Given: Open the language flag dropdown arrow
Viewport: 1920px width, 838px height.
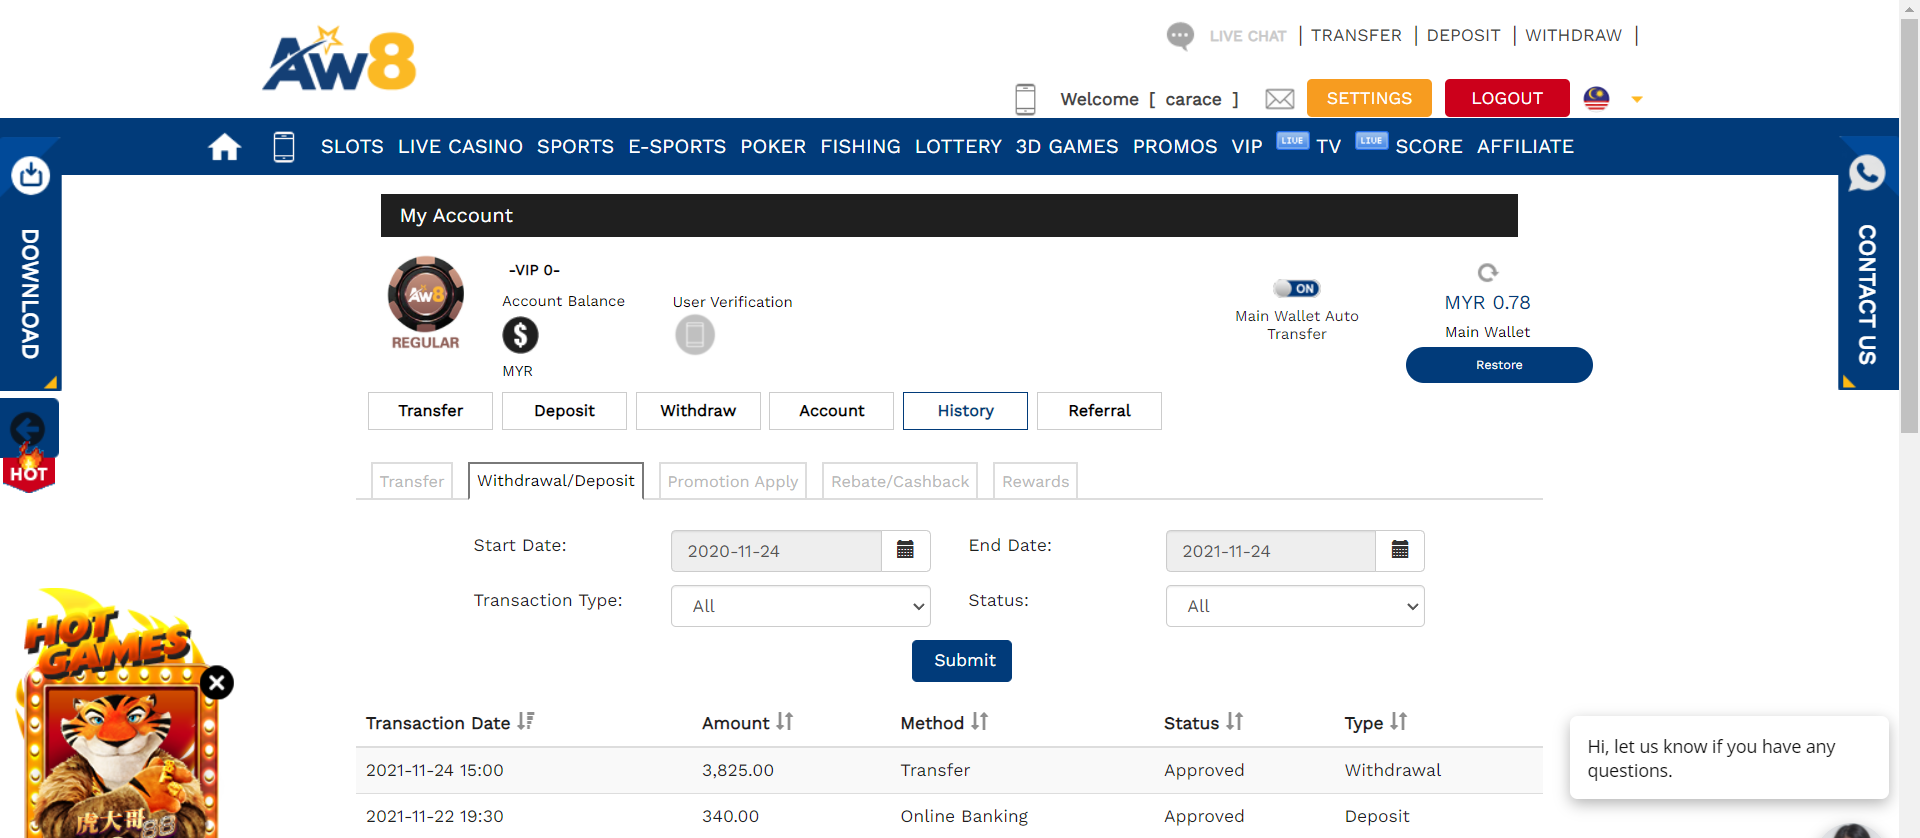Looking at the screenshot, I should click(x=1637, y=99).
